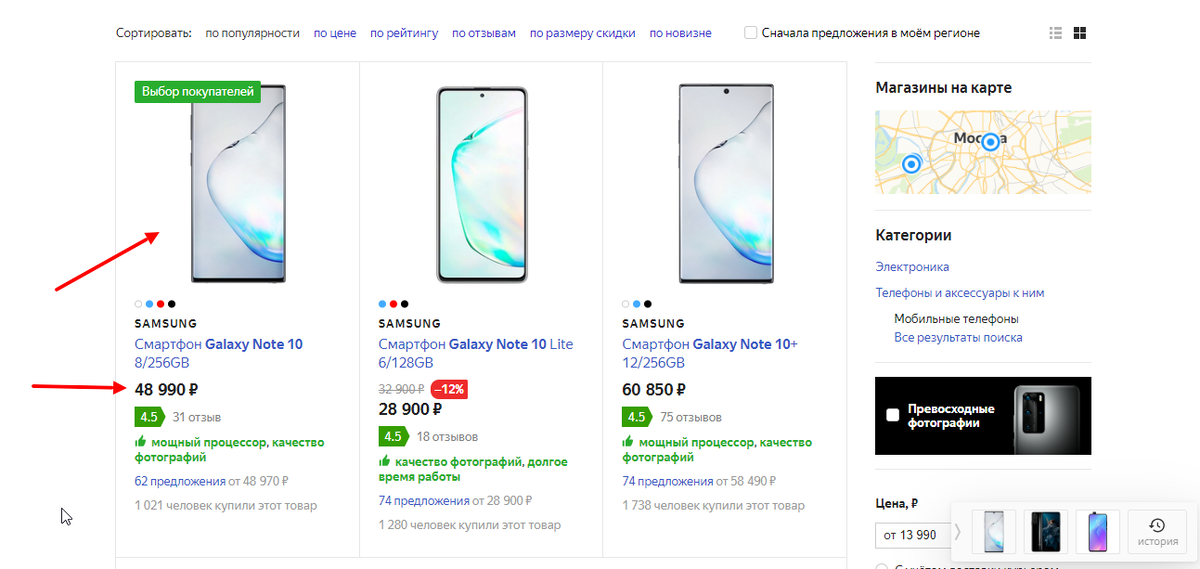Tick the Превосходные фотографии checkbox
This screenshot has height=569, width=1200.
coord(893,415)
